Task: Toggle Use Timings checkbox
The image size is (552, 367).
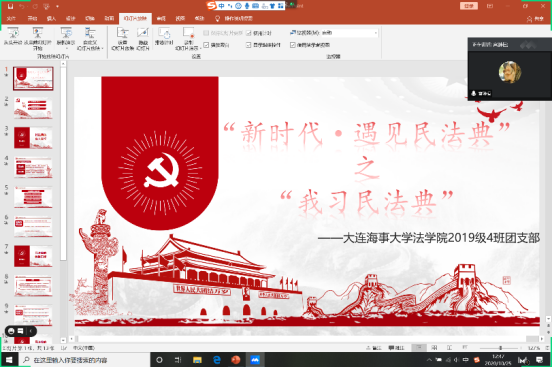Action: click(x=249, y=33)
